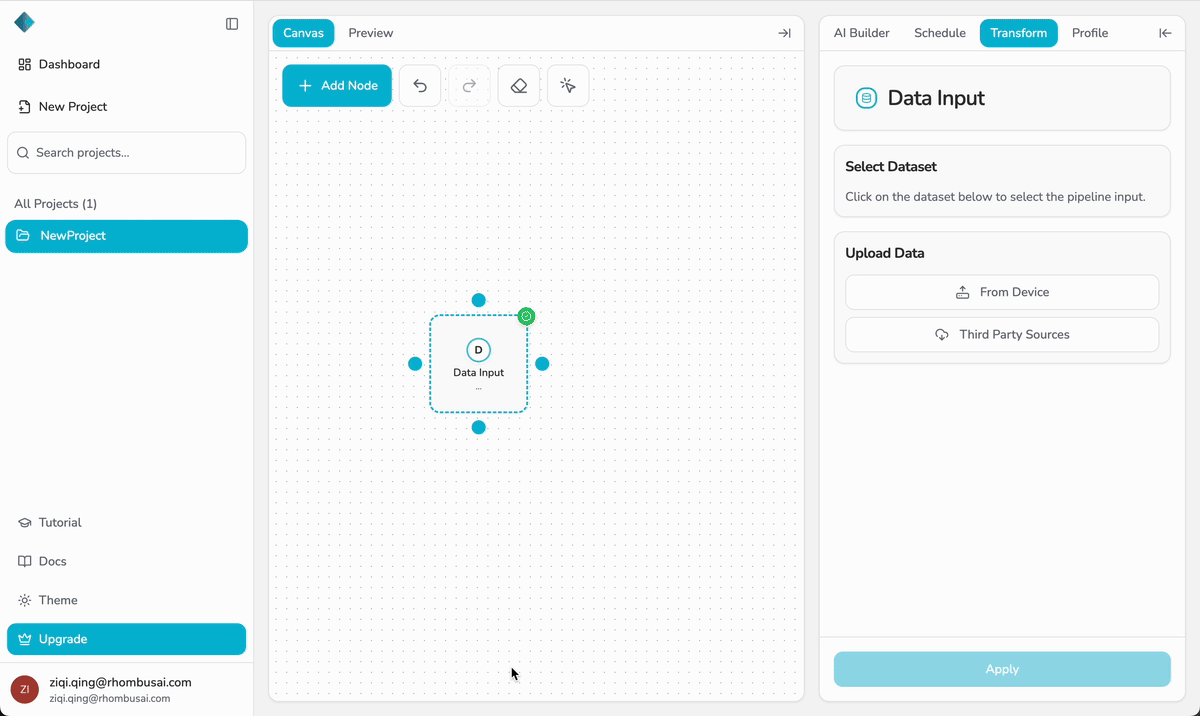
Task: Select the AI cursor tool in the toolbar
Action: (x=567, y=85)
